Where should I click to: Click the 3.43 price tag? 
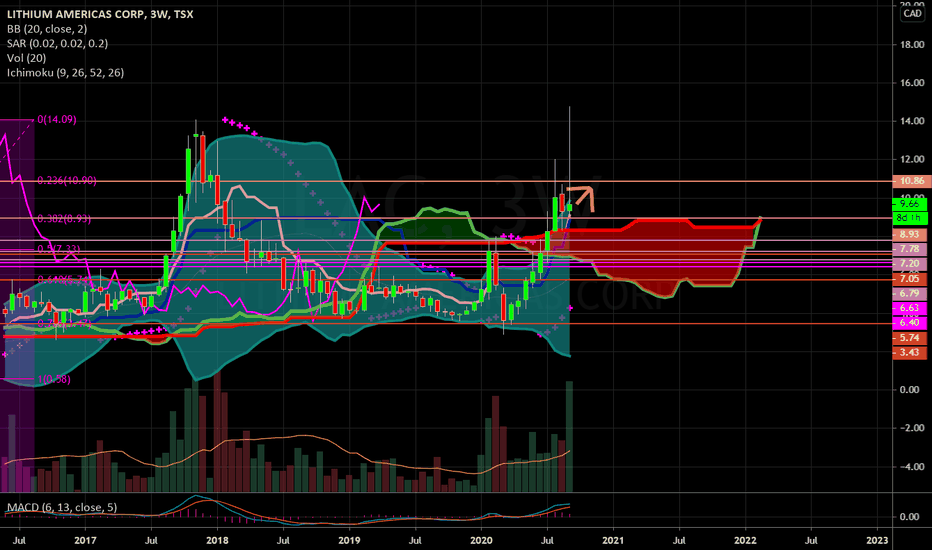coord(909,352)
